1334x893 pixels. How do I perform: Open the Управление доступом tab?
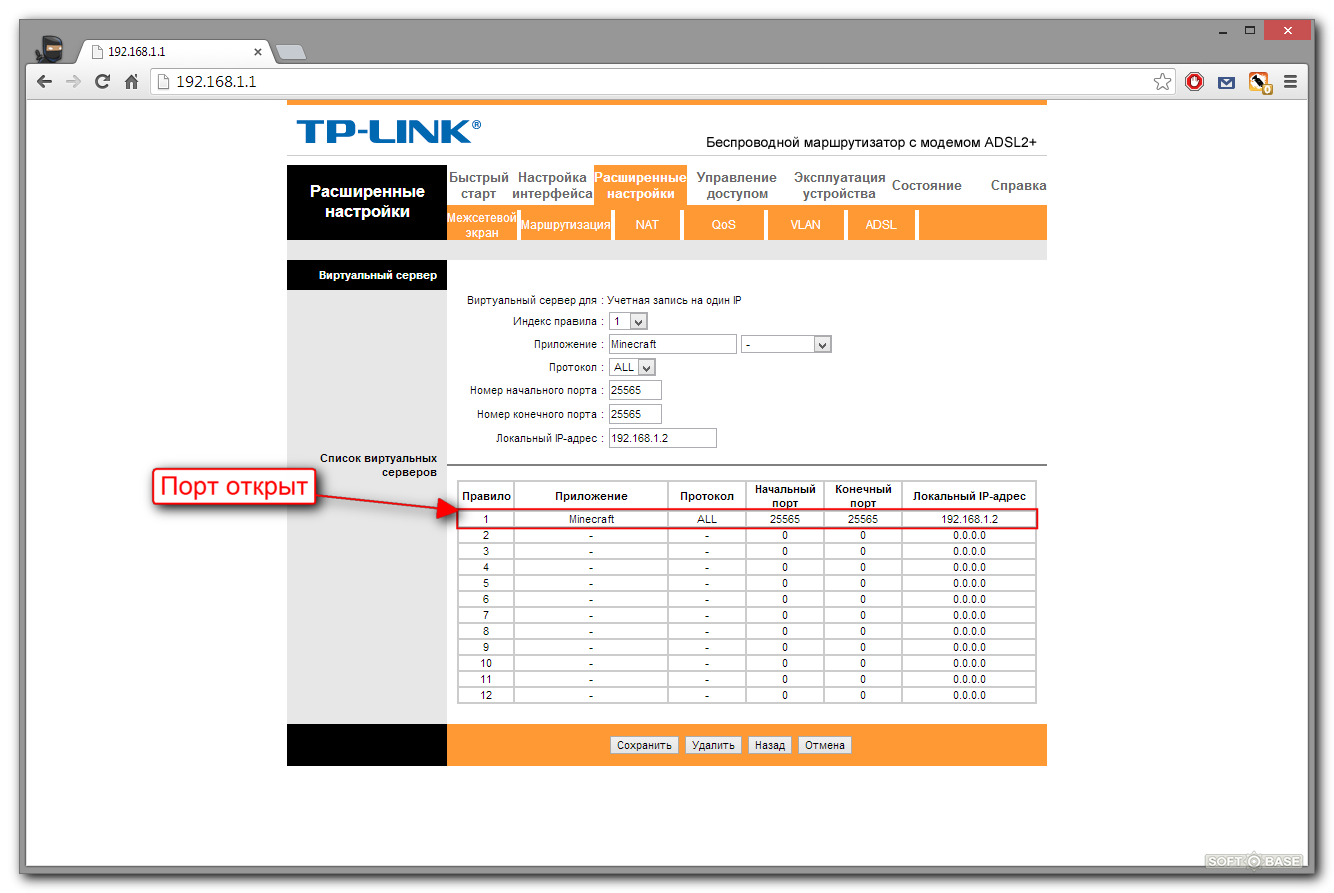[737, 185]
